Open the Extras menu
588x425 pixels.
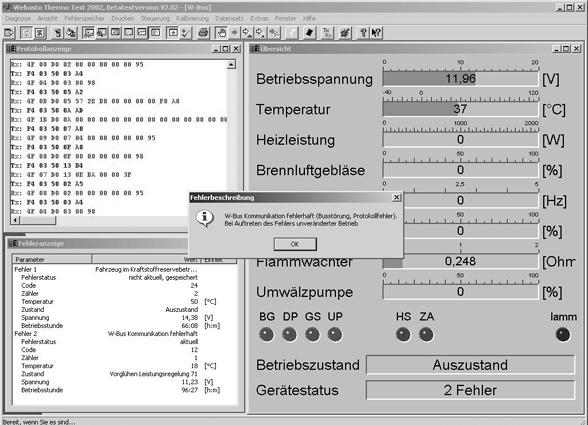click(260, 18)
